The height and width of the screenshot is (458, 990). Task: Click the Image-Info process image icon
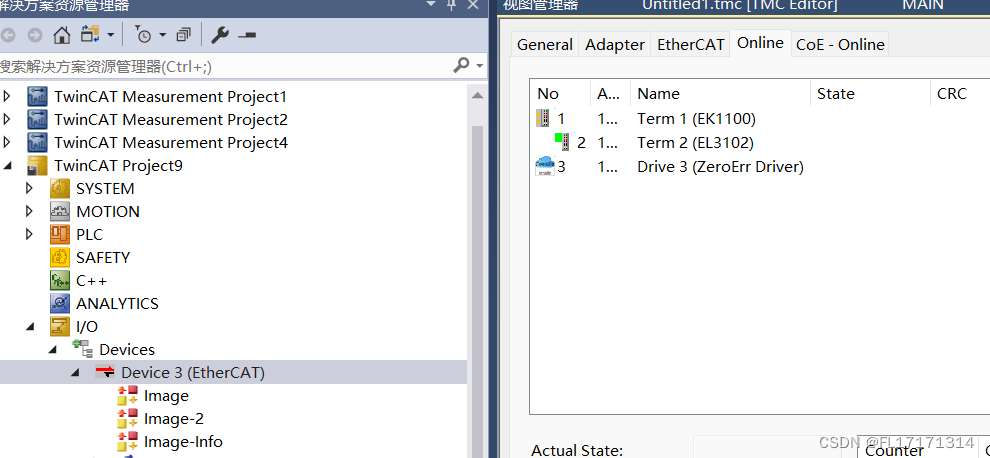tap(128, 441)
